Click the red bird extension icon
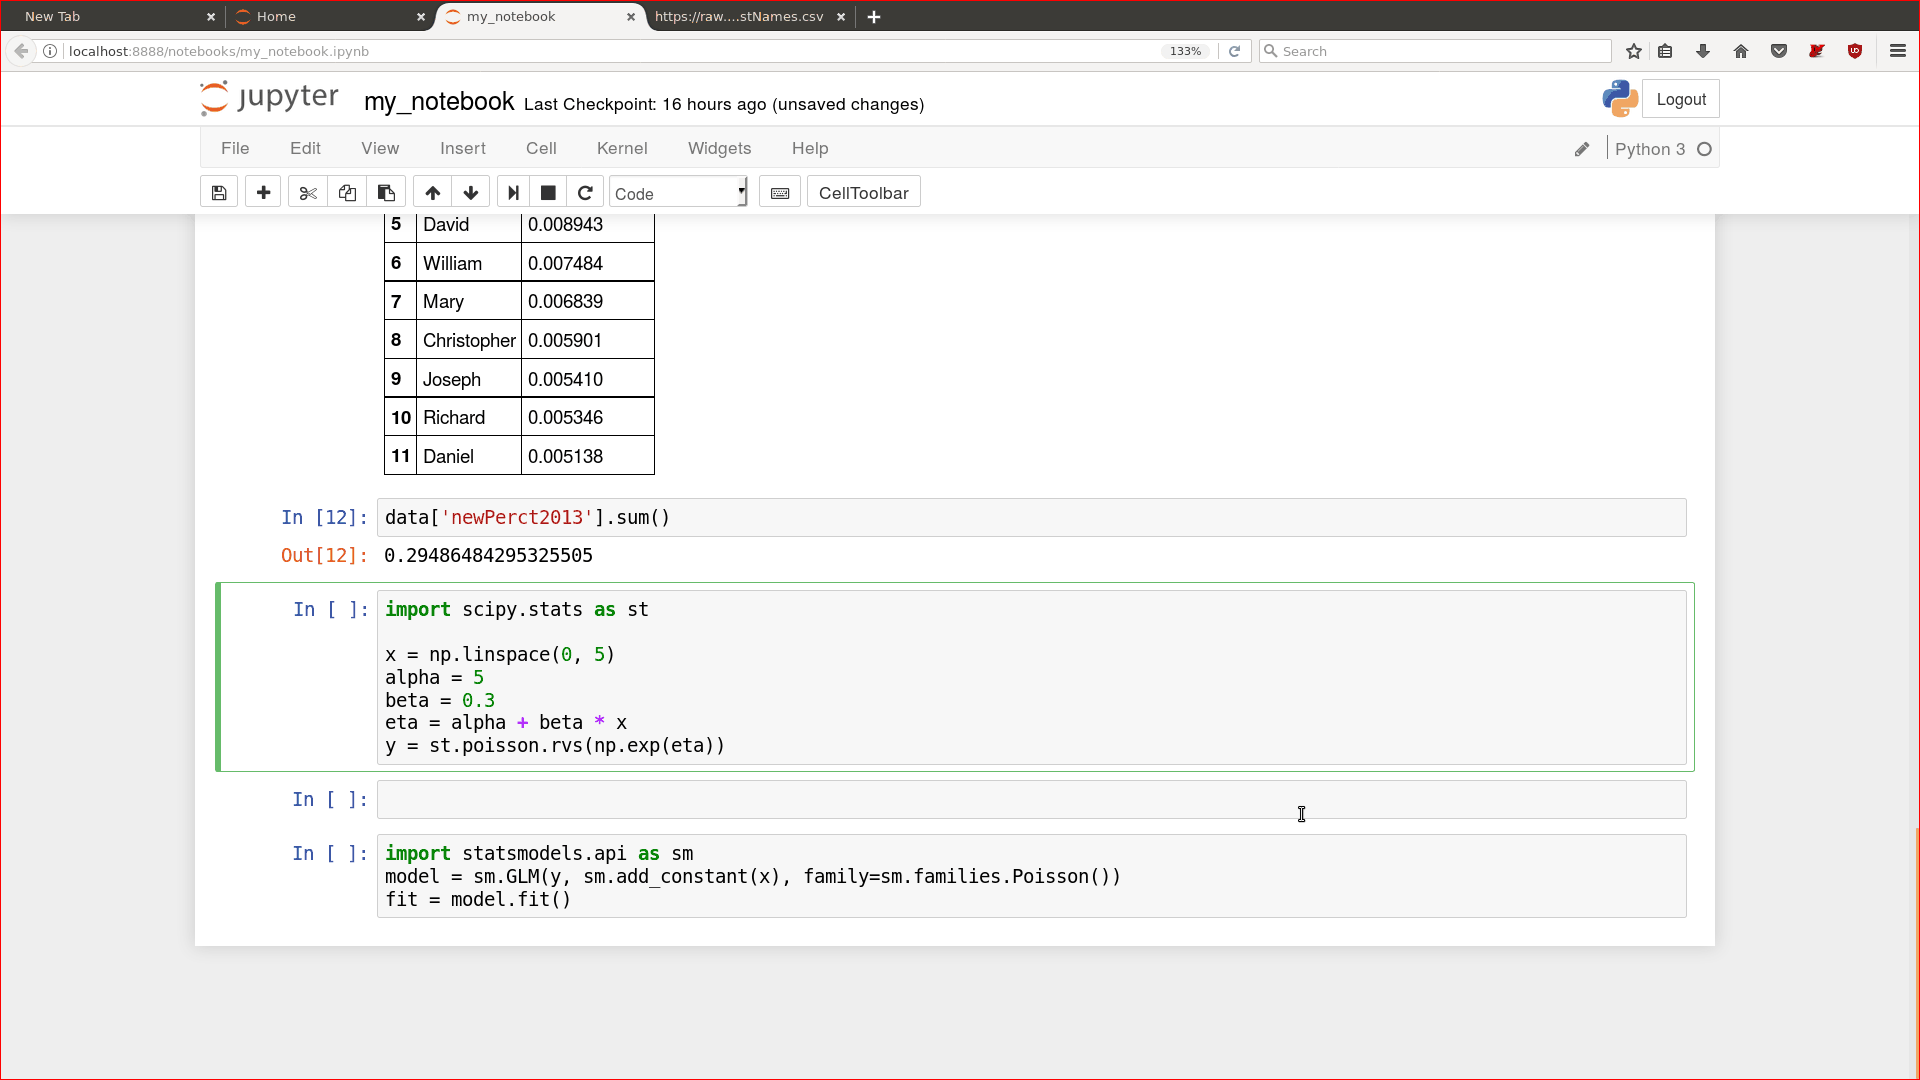The image size is (1920, 1080). click(x=1817, y=51)
